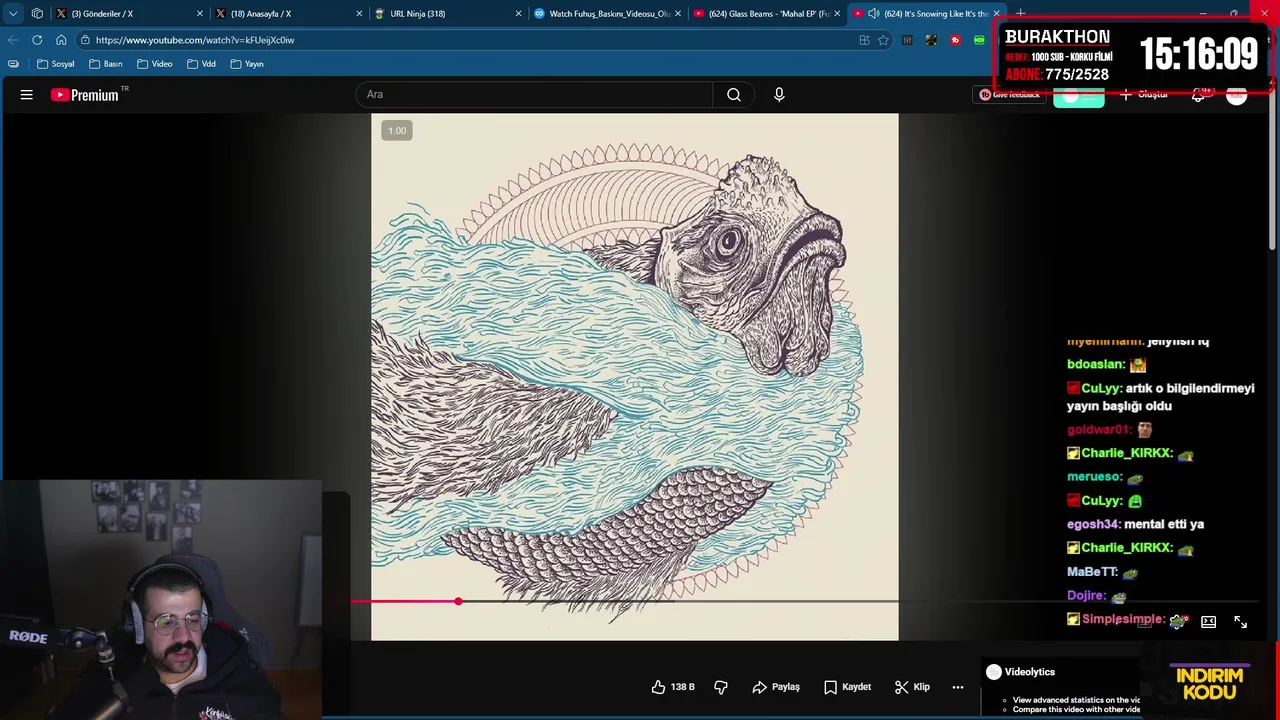The height and width of the screenshot is (720, 1280).
Task: Open the YouTube hamburger guide menu
Action: point(27,95)
